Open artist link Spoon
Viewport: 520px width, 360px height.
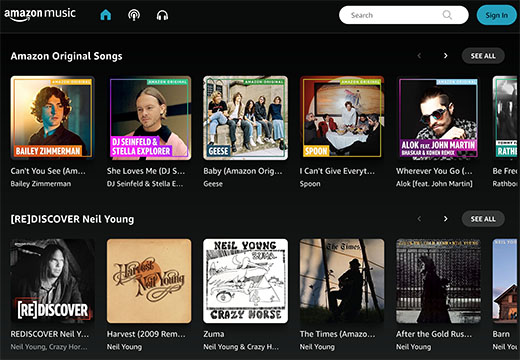310,184
